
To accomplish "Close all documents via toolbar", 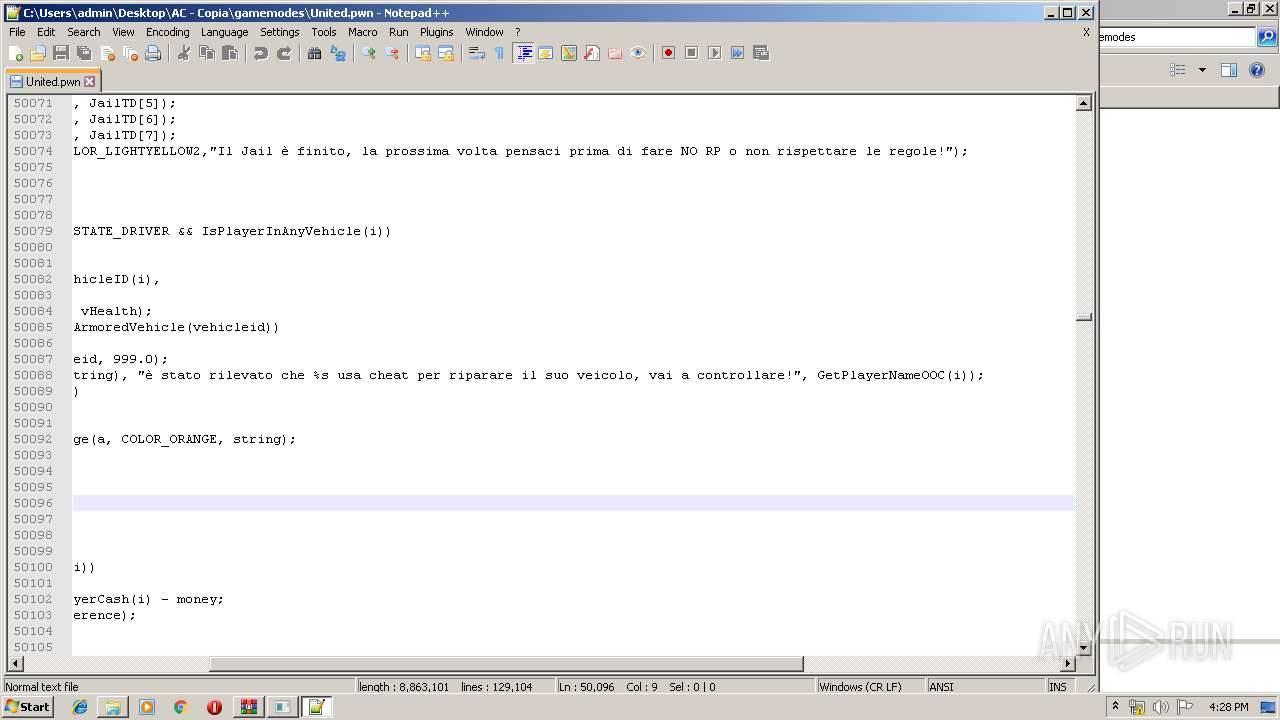I will pos(130,53).
